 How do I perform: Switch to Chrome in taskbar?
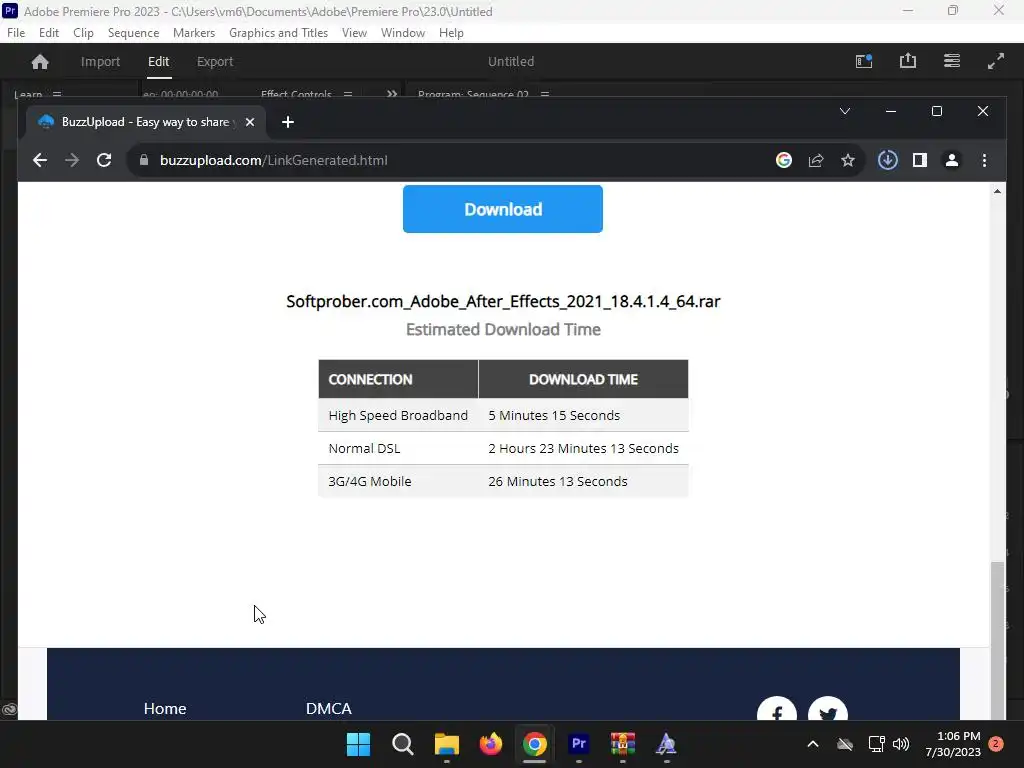coord(534,744)
